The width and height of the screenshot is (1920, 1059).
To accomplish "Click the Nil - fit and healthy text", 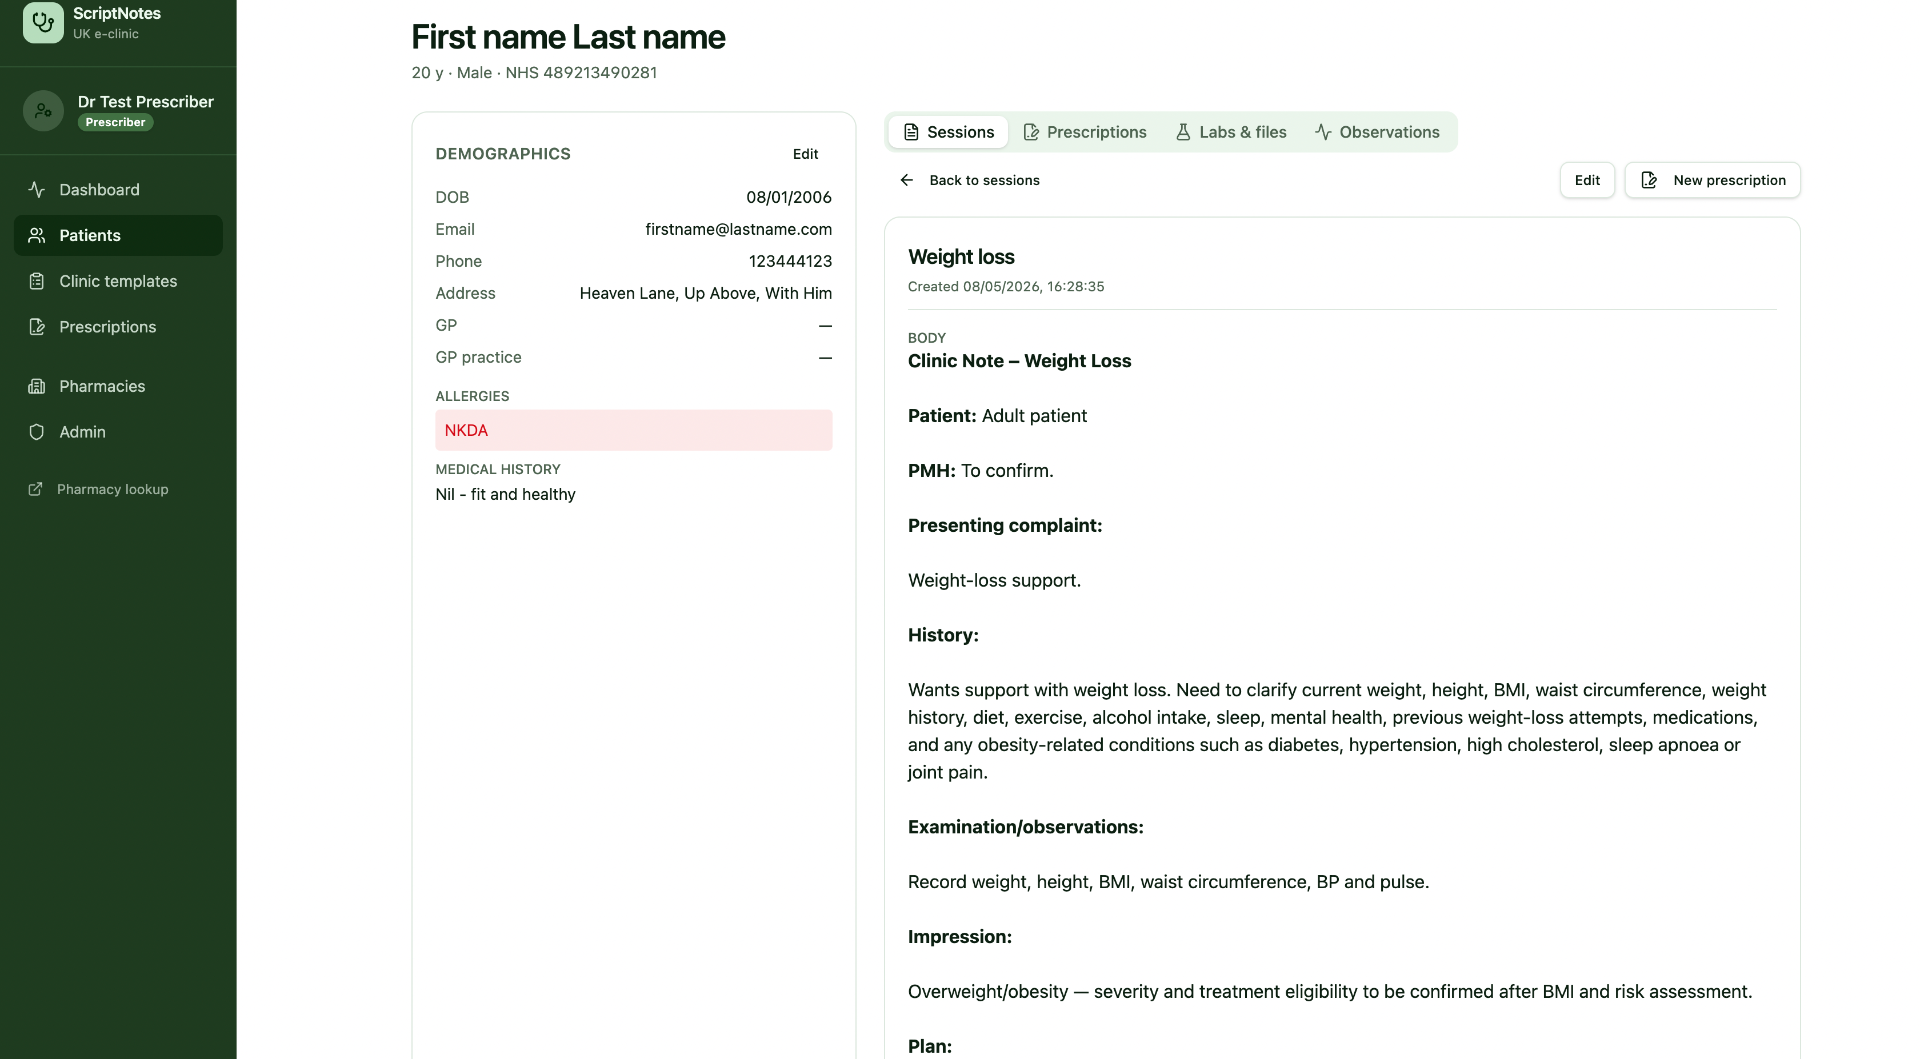I will click(x=505, y=494).
